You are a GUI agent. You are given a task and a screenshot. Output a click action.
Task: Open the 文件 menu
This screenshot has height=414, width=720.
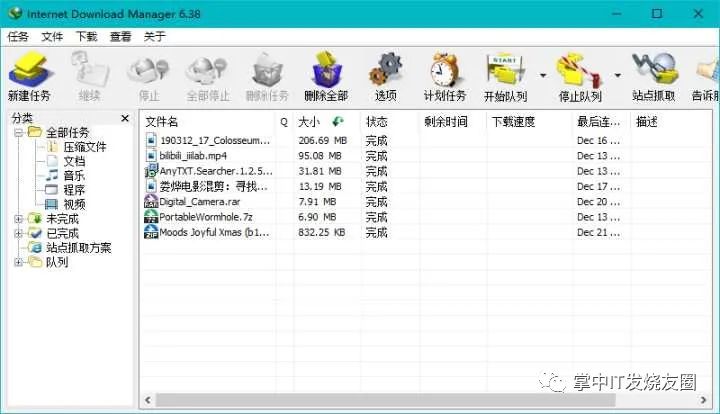52,37
